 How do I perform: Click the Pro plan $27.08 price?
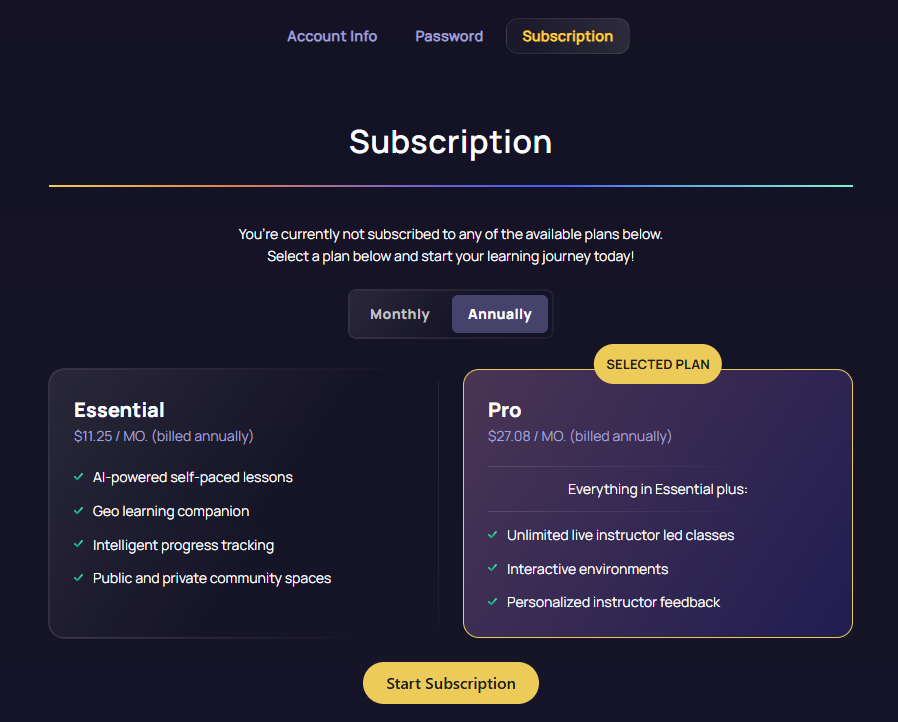click(579, 436)
